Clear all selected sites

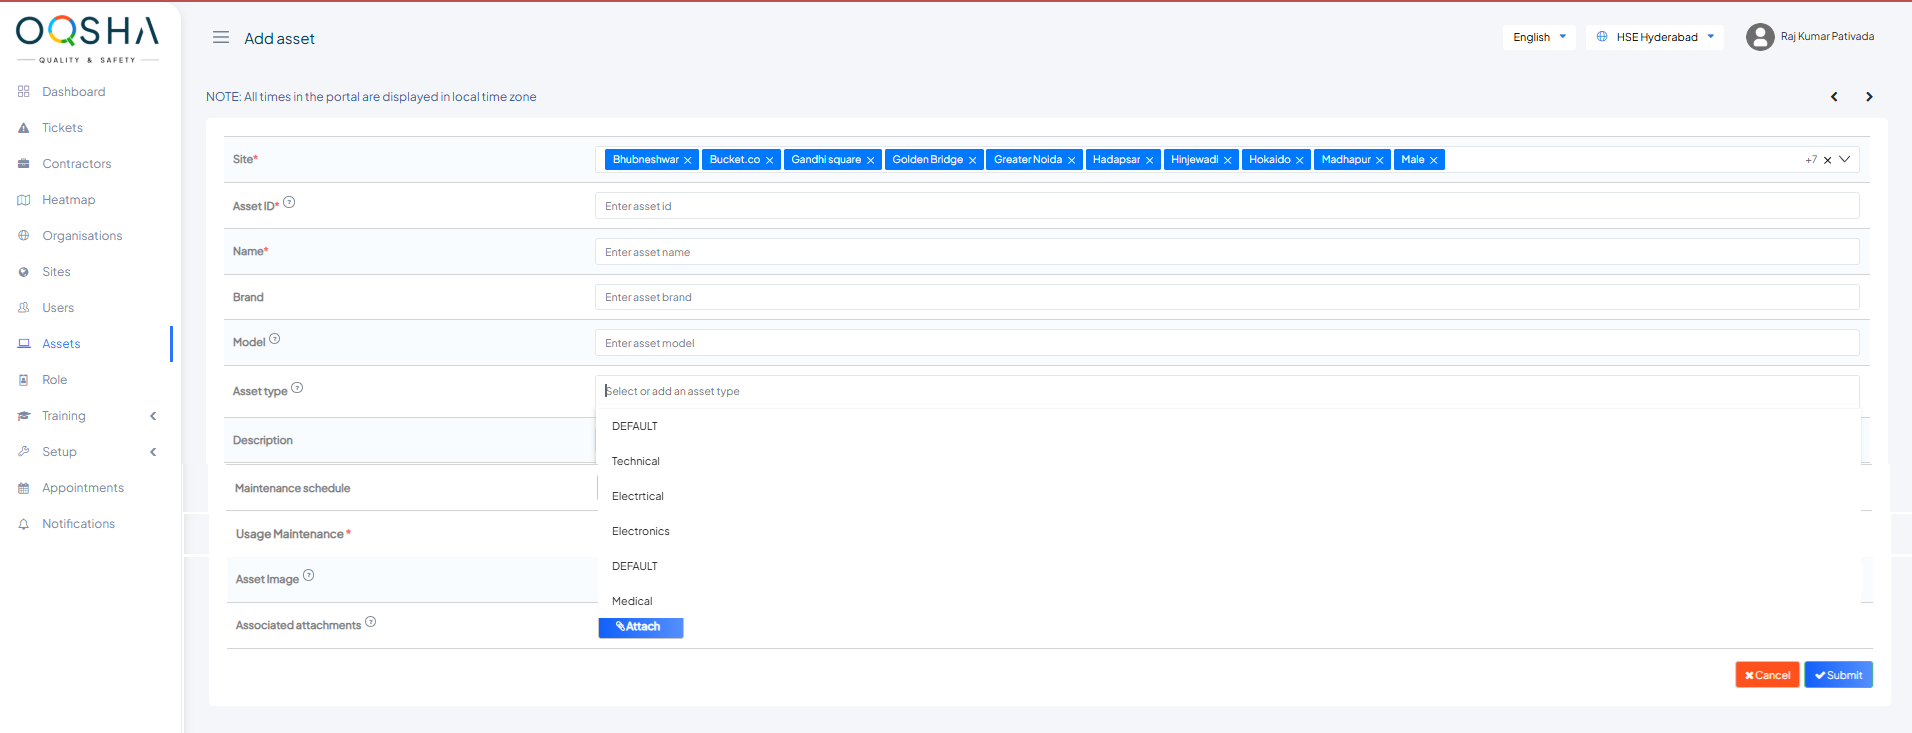(1828, 160)
